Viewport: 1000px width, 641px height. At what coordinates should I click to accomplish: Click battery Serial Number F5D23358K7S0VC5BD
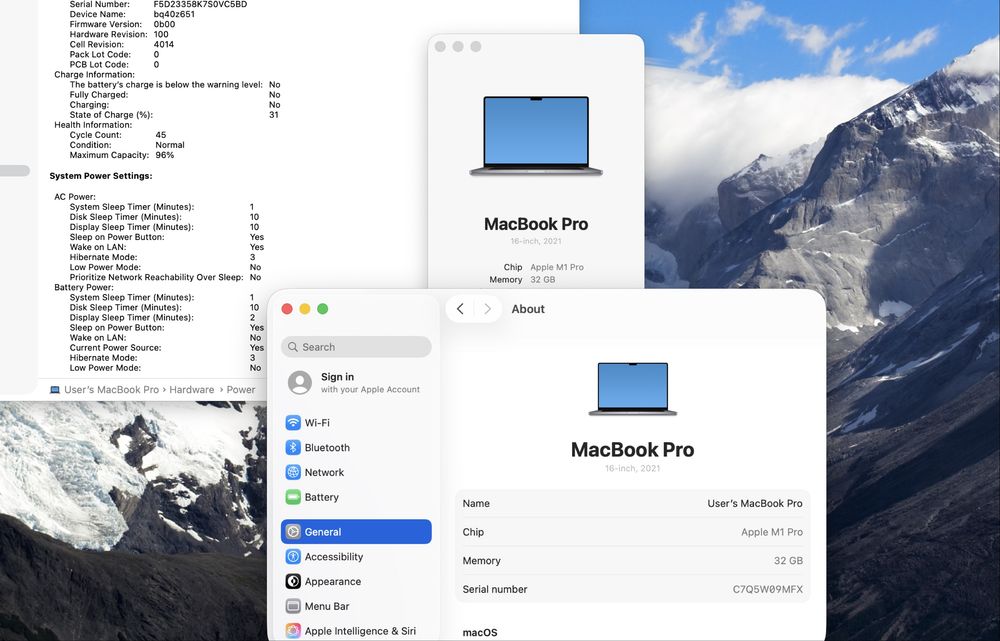coord(200,4)
